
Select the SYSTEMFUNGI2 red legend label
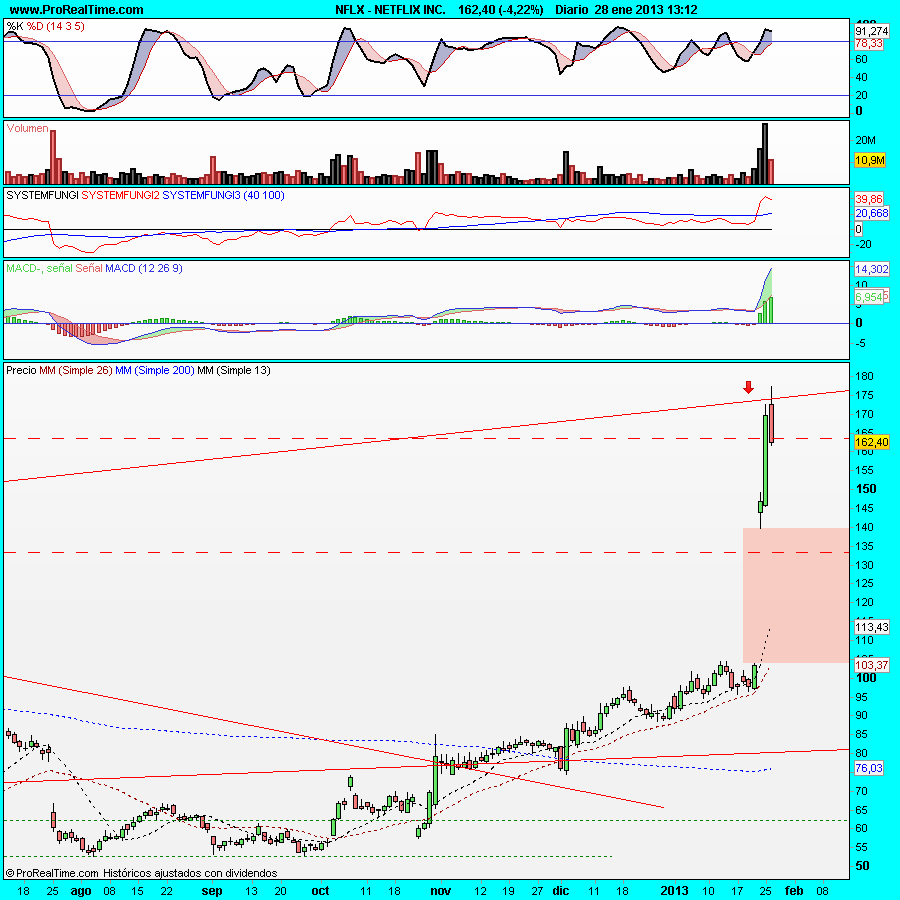121,195
